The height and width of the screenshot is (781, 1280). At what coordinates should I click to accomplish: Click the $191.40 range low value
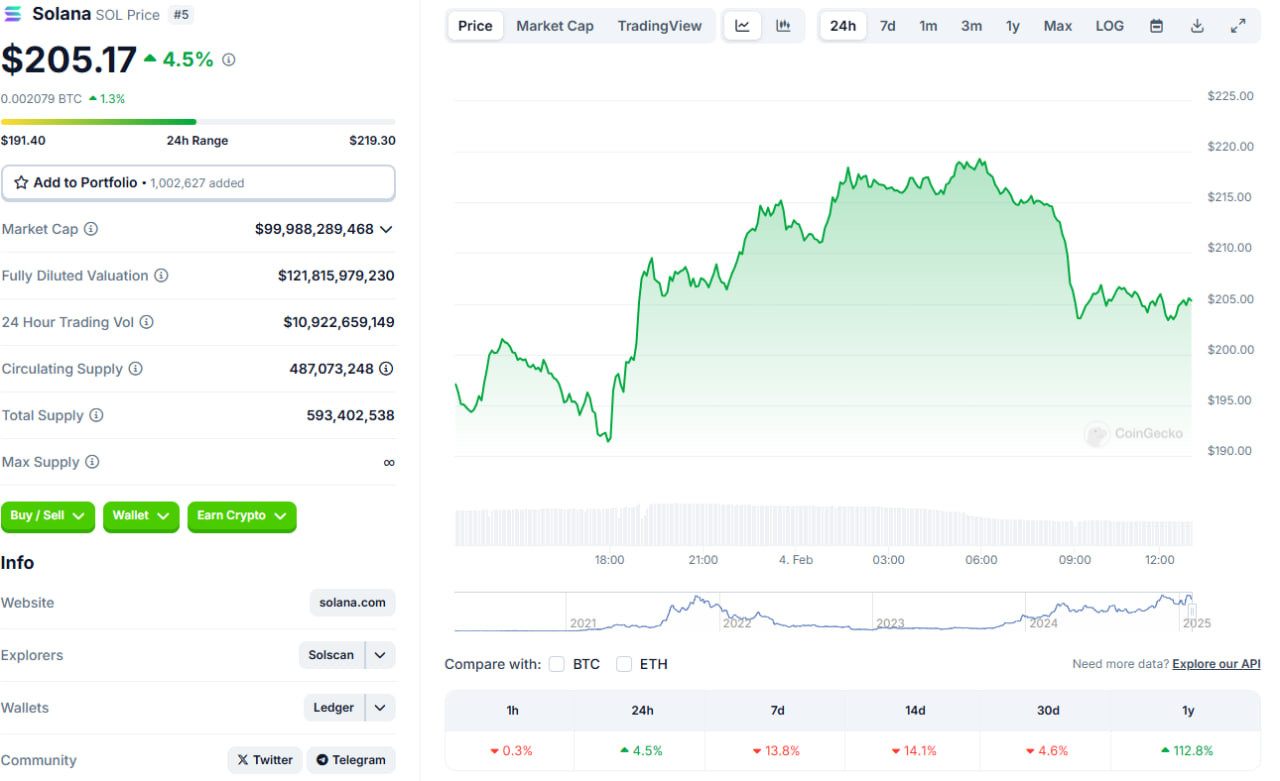click(x=23, y=141)
